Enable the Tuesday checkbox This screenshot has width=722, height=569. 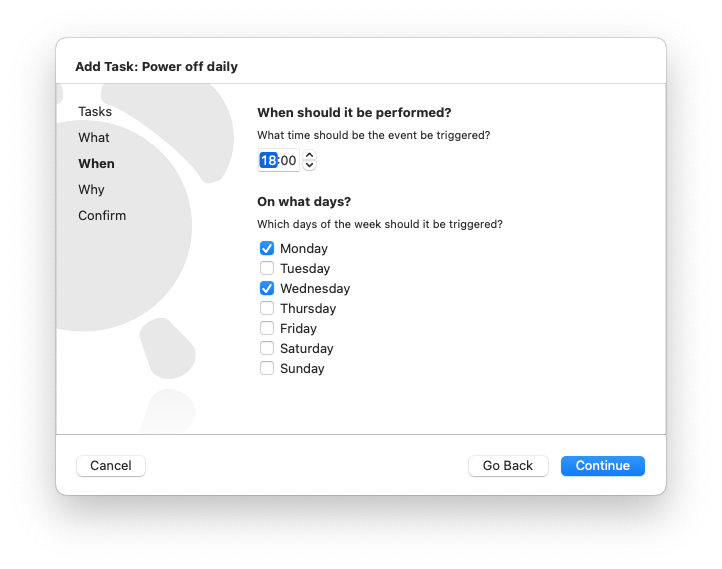click(267, 268)
